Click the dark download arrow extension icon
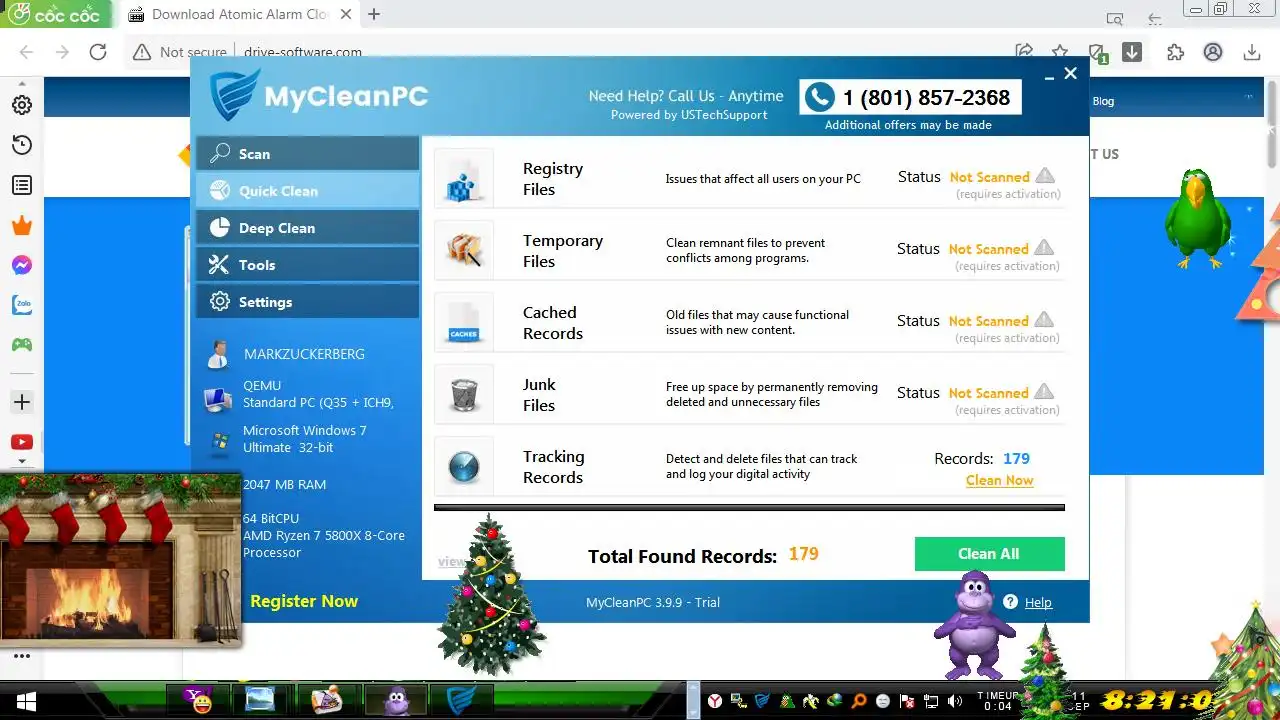Screen dimensions: 1280x720 [1132, 52]
